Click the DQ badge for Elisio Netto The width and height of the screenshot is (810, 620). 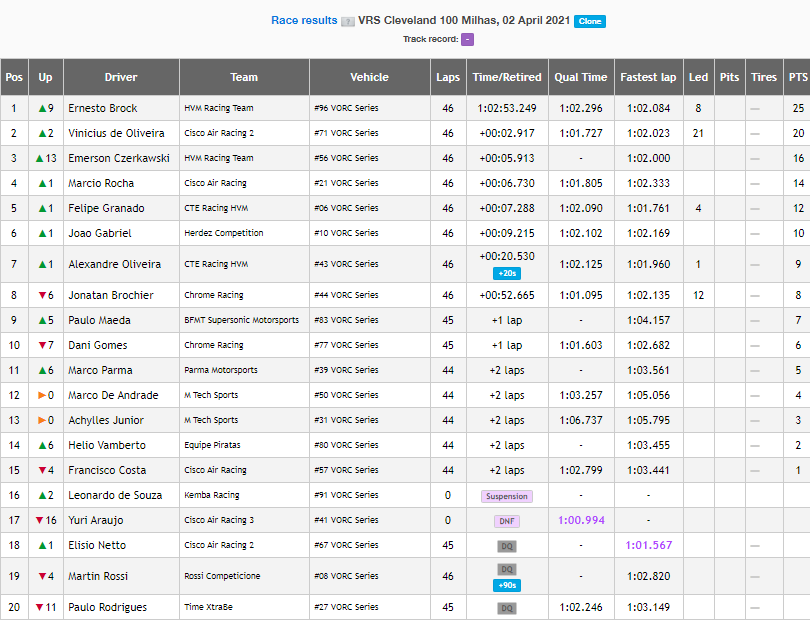[507, 546]
